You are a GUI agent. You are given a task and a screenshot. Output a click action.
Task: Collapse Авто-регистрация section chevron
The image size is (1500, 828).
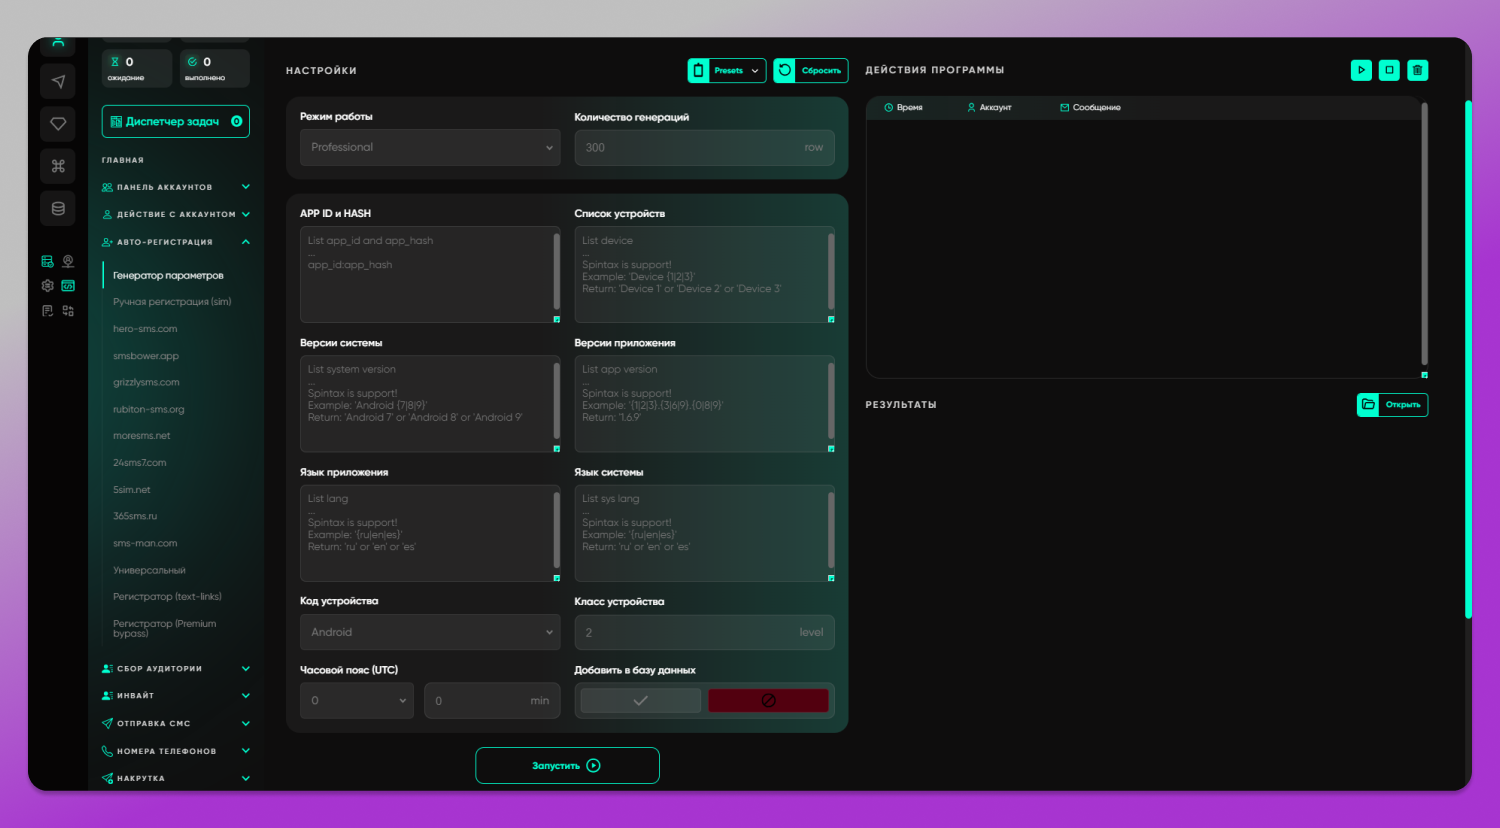tap(246, 242)
